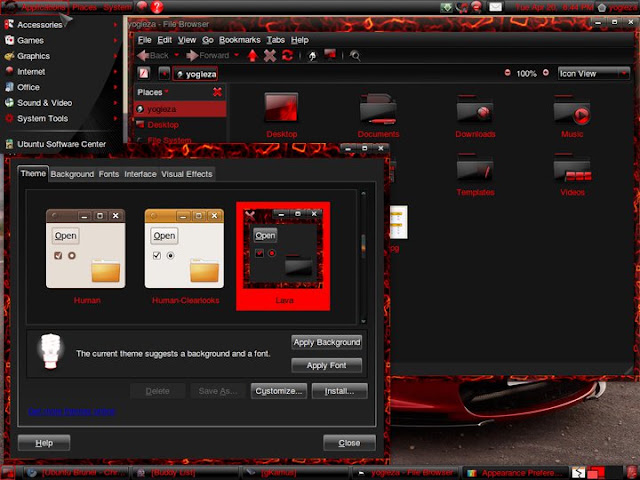Click the Forward button in File Browser
Image resolution: width=640 pixels, height=480 pixels.
[x=208, y=55]
